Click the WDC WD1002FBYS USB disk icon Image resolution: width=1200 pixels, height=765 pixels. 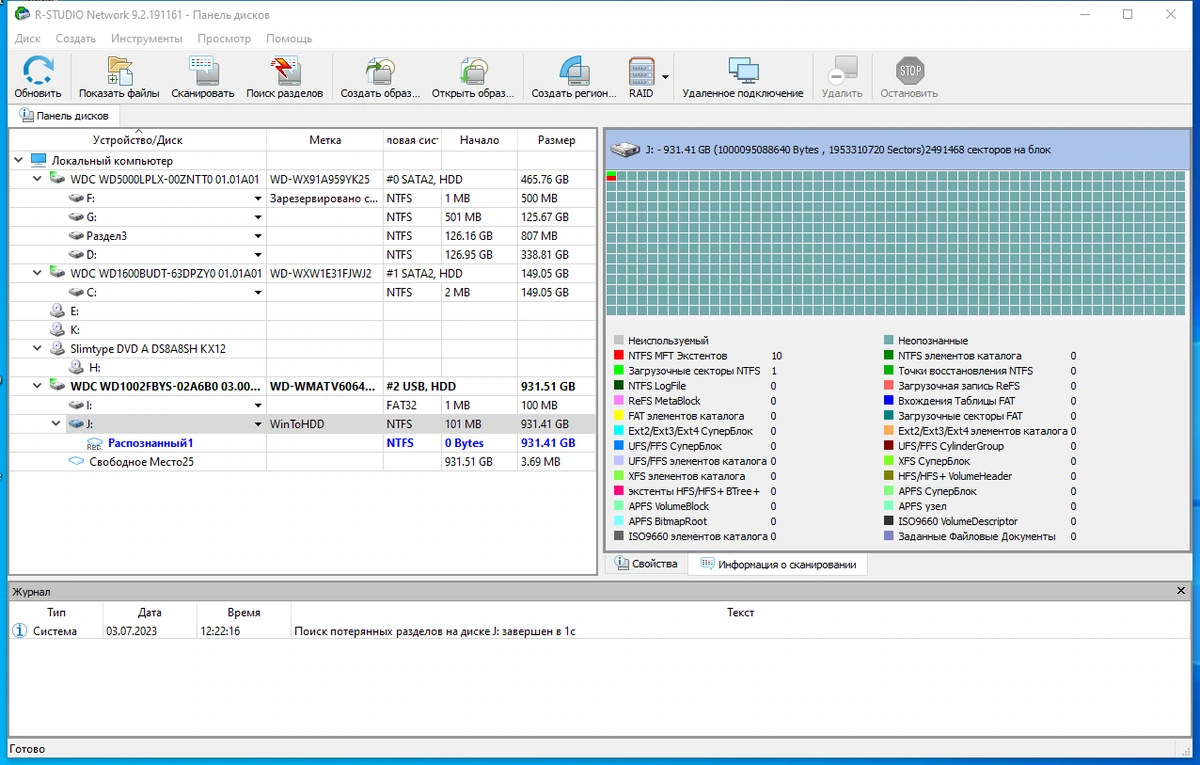point(58,386)
